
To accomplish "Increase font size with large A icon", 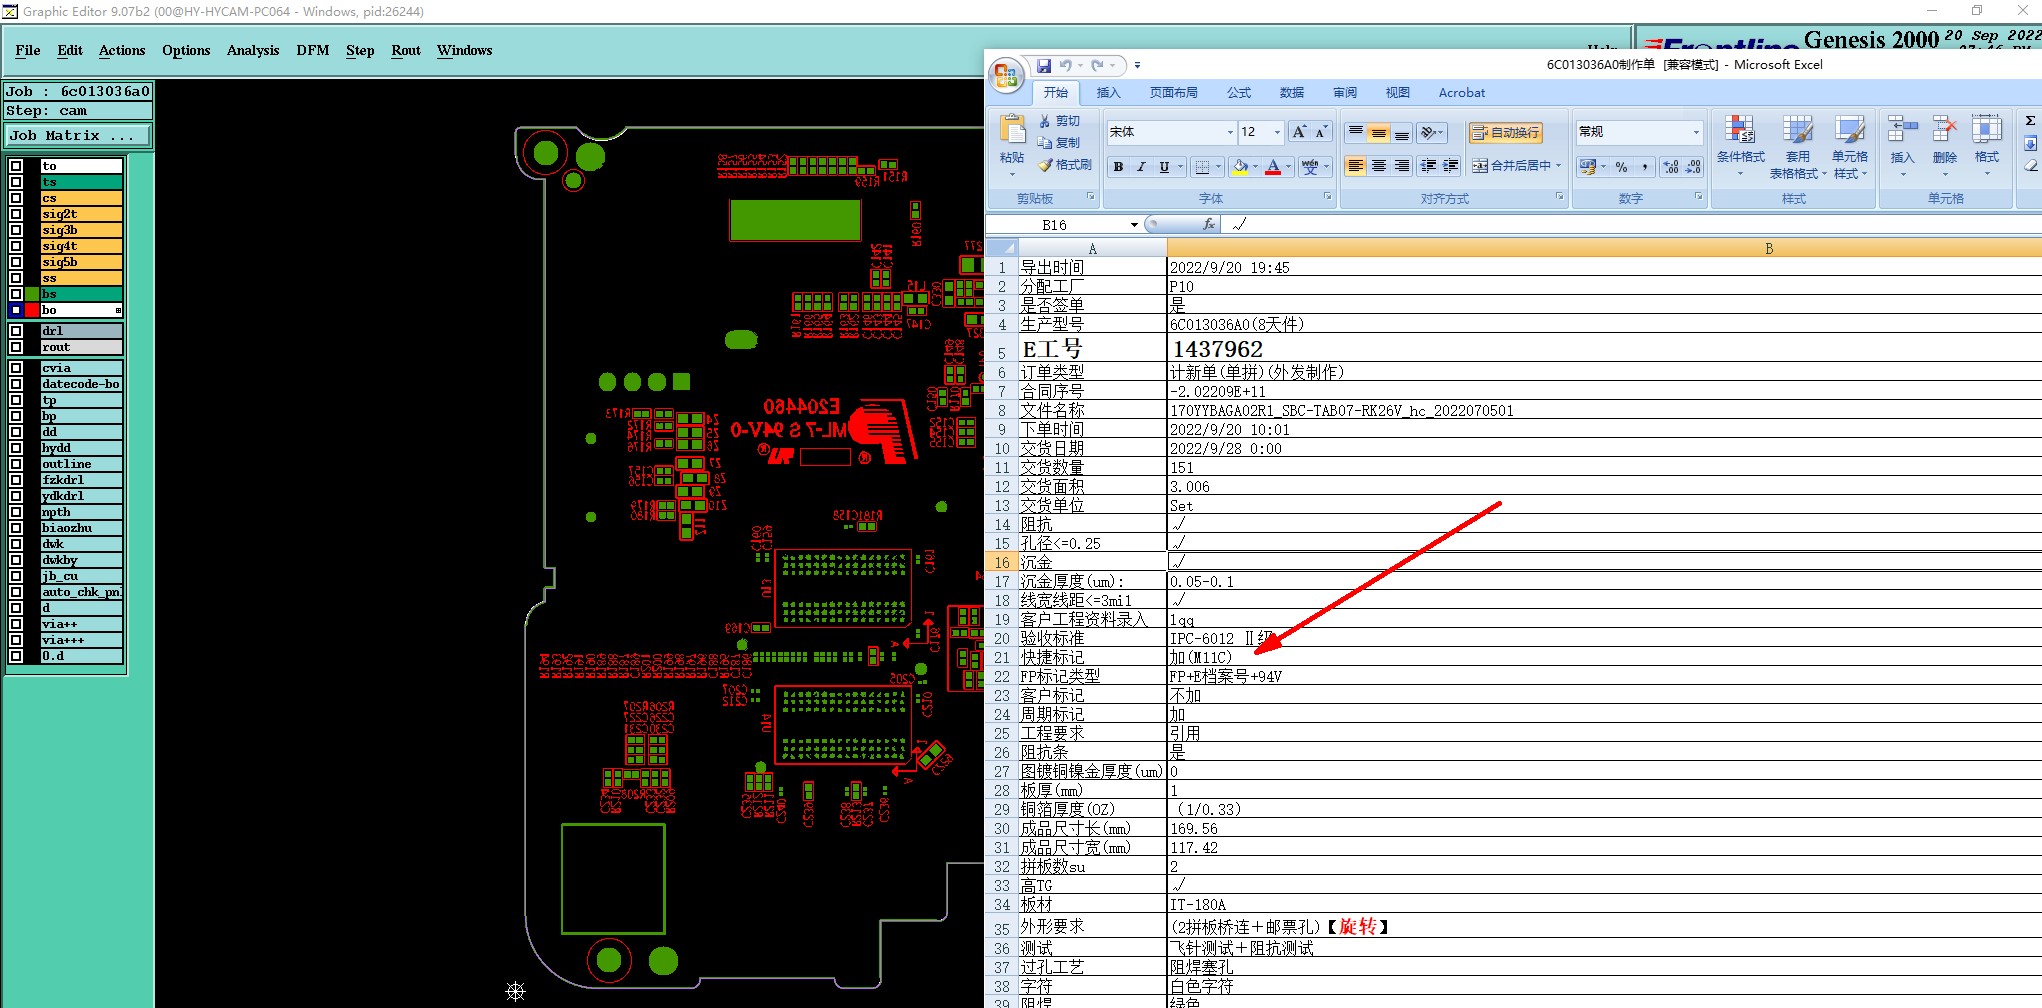I will pos(1299,132).
